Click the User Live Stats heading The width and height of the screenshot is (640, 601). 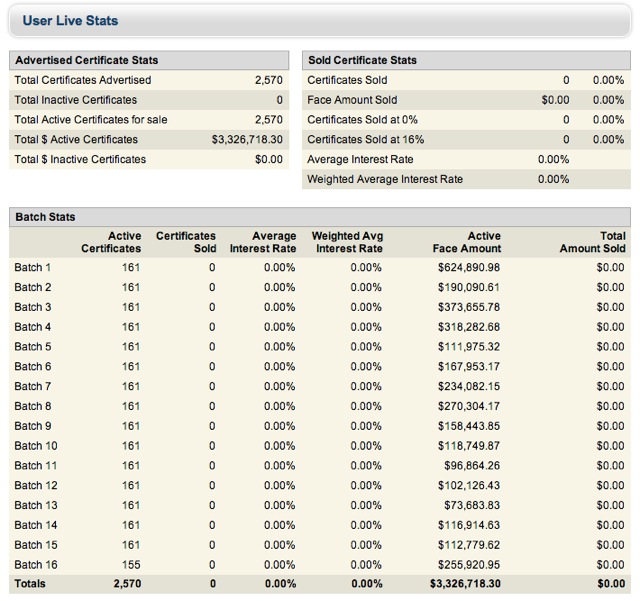click(x=70, y=21)
